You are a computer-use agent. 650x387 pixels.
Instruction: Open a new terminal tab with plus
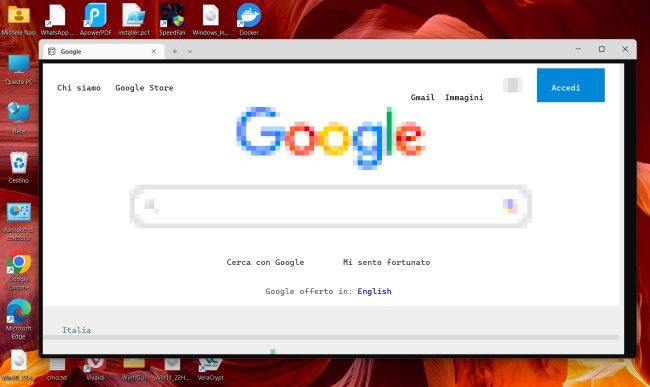coord(175,51)
